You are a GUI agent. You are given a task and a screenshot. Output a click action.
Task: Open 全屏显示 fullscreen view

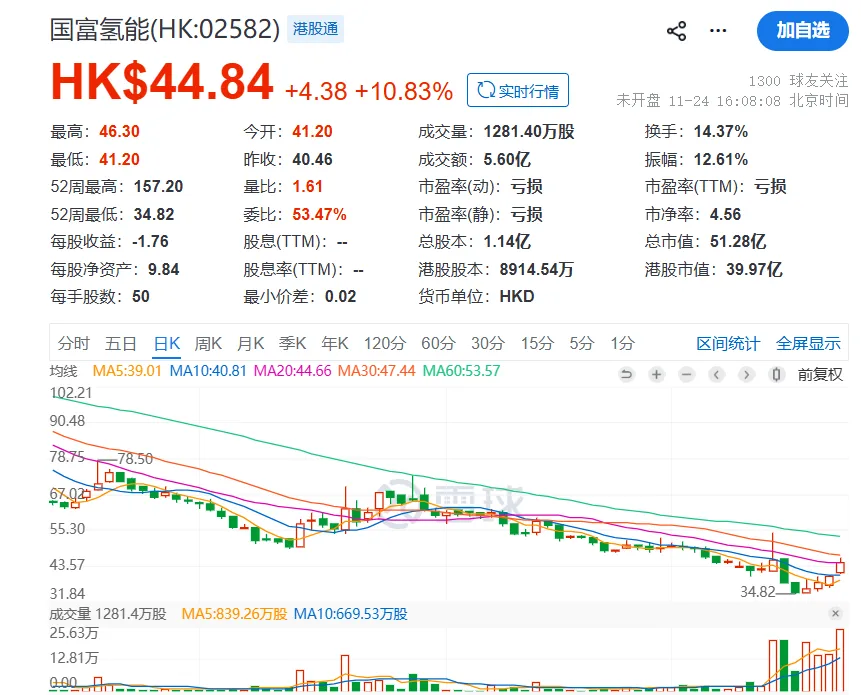pyautogui.click(x=808, y=344)
